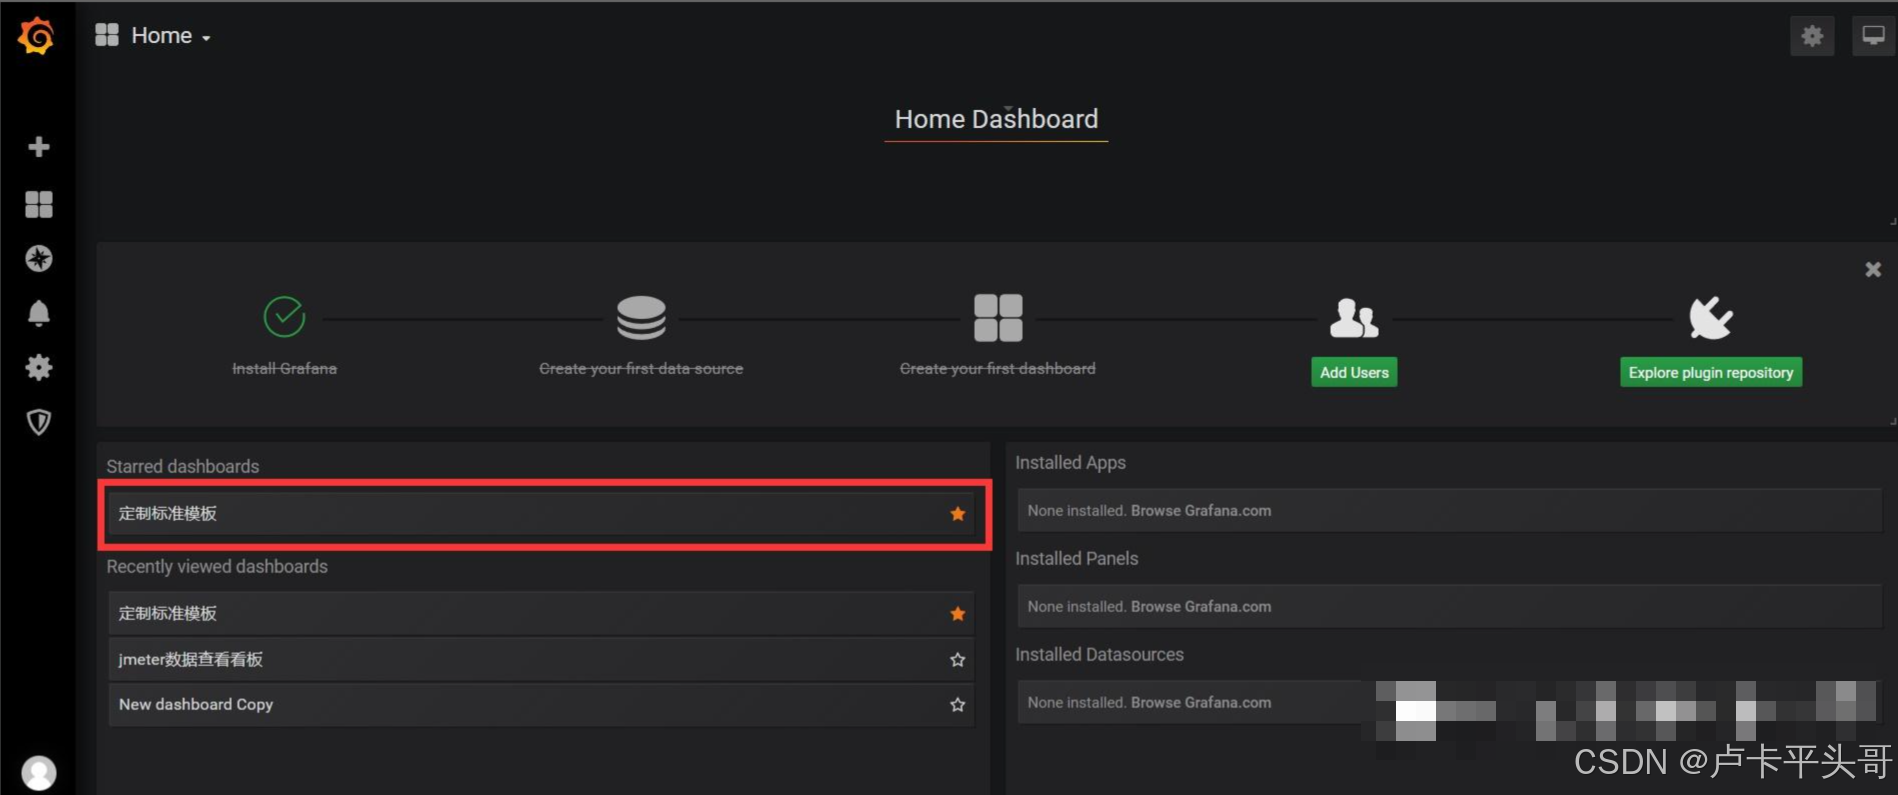1898x795 pixels.
Task: Click the Recently viewed dashboards heading
Action: click(x=217, y=567)
